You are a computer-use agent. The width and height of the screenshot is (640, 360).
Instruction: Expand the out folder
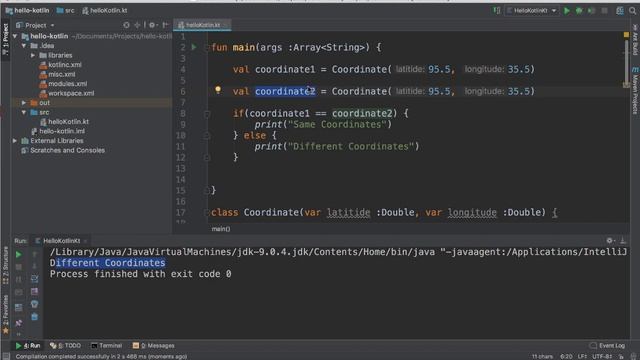click(24, 103)
